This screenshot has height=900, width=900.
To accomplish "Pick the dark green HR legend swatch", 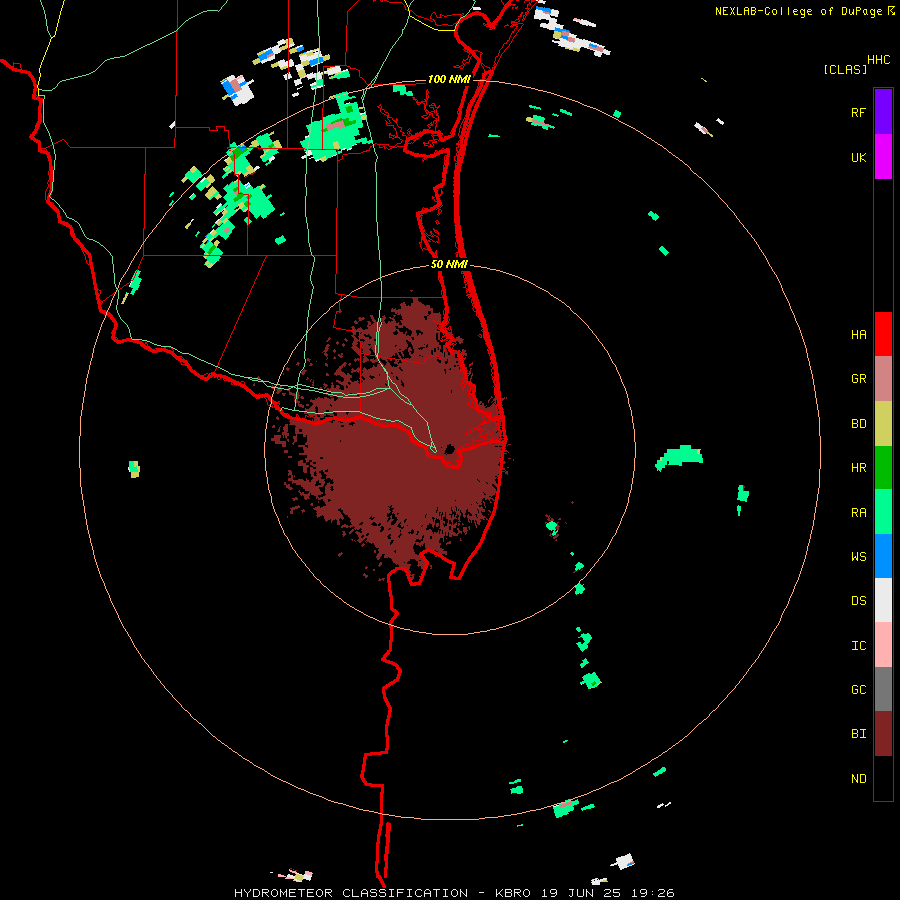I will click(883, 468).
